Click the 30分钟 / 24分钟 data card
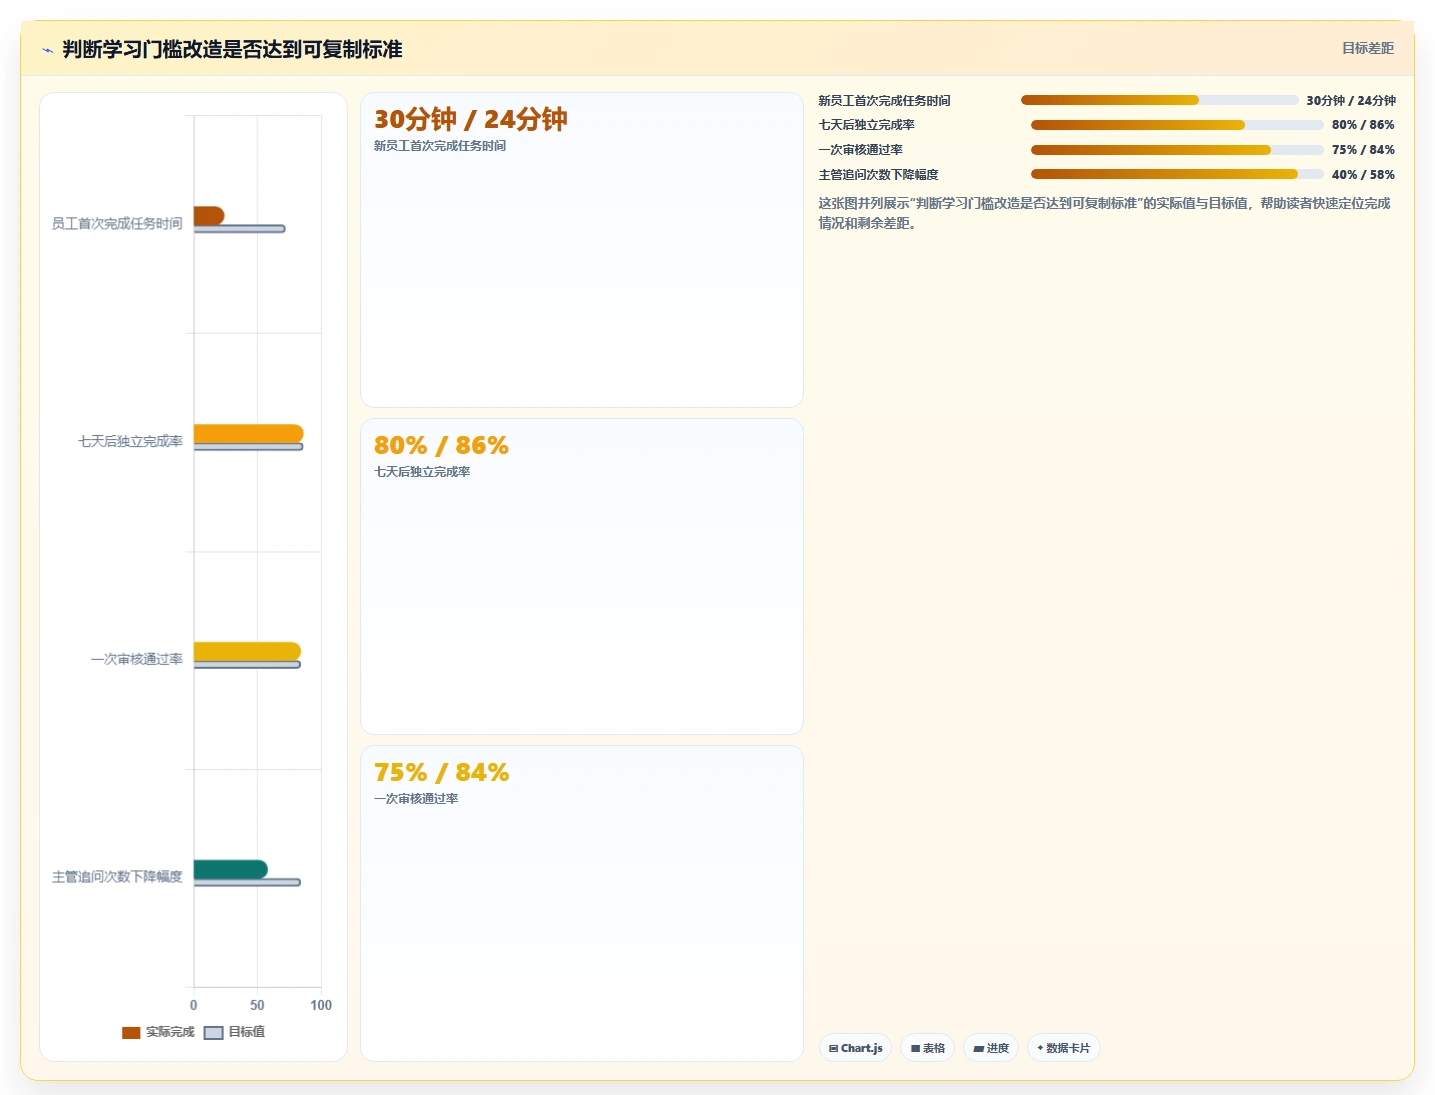1435x1095 pixels. 582,250
